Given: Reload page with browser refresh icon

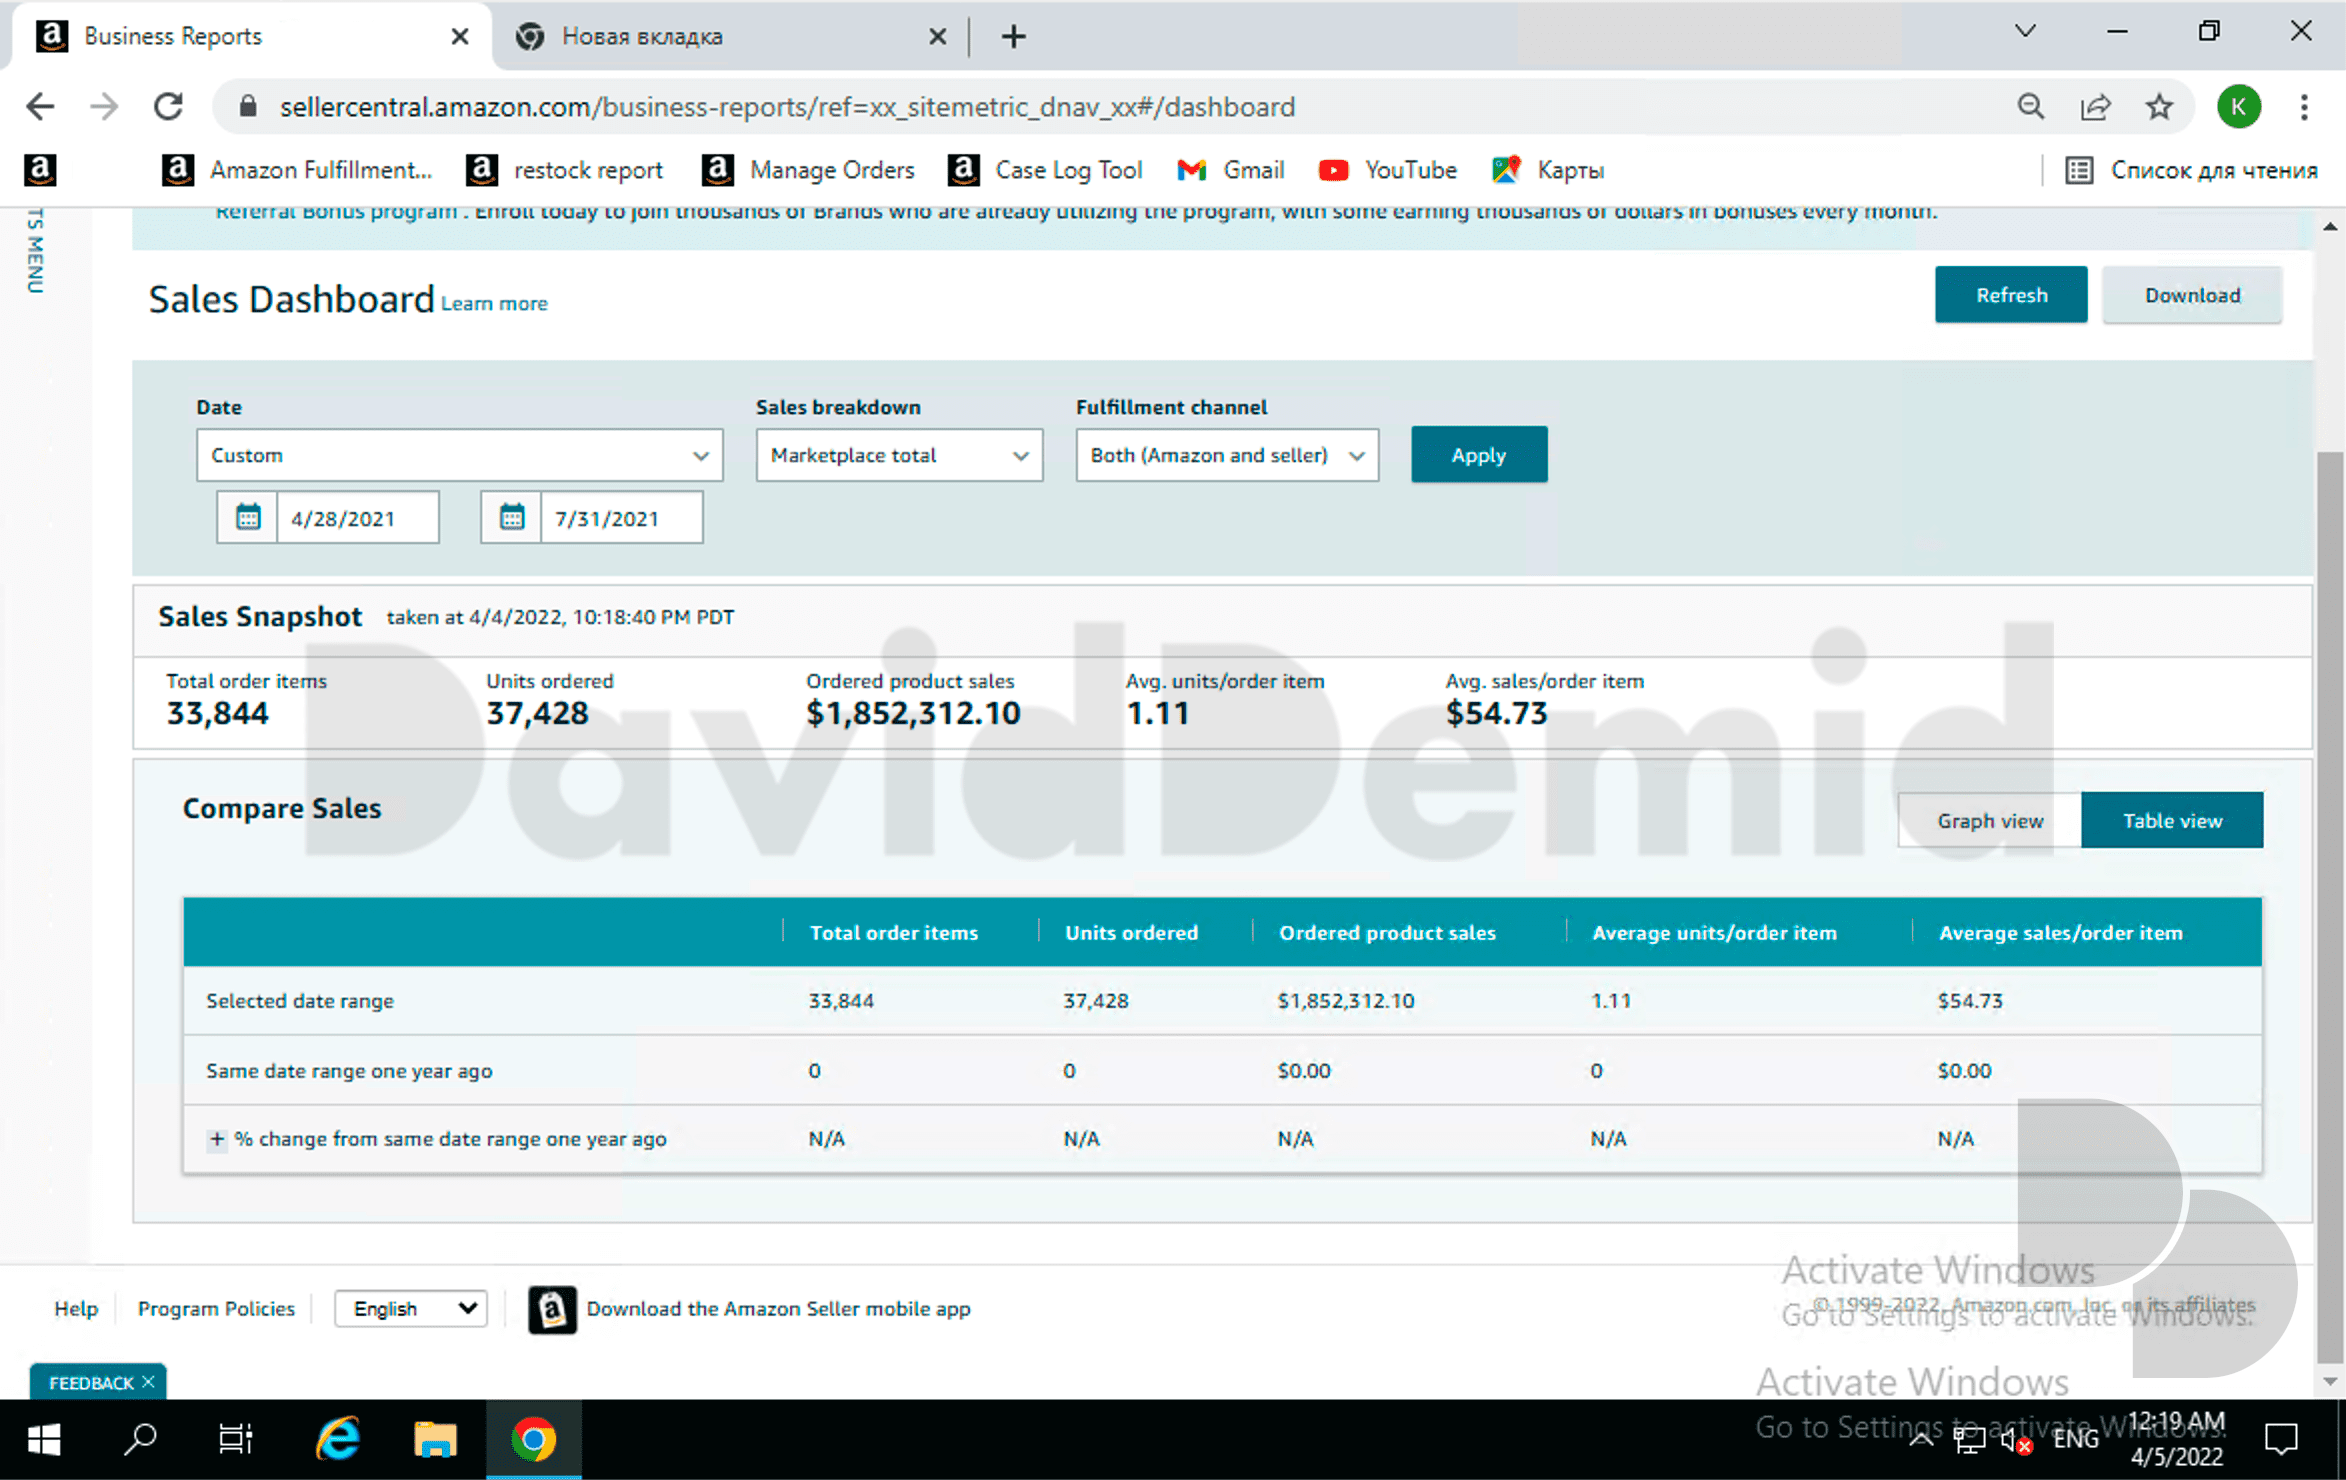Looking at the screenshot, I should click(x=168, y=107).
